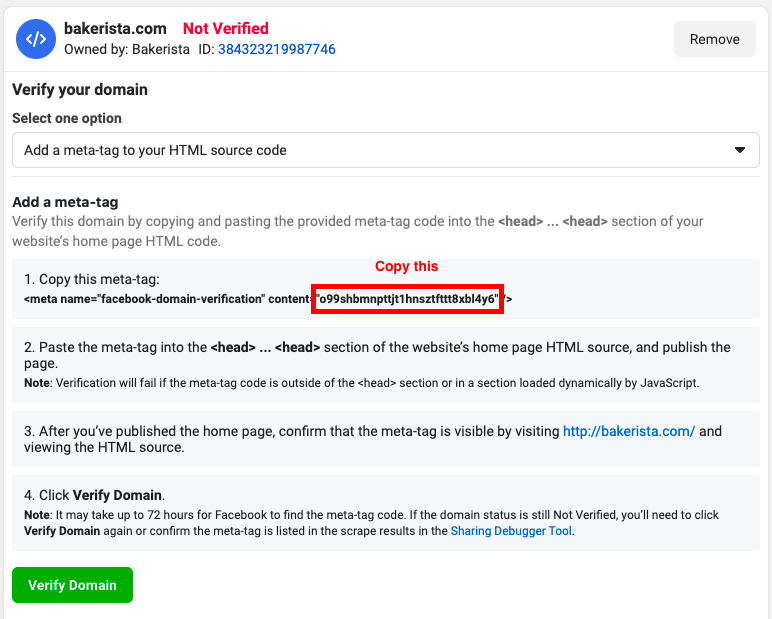This screenshot has width=772, height=619.
Task: Click the 72 hours note text
Action: coord(371,522)
